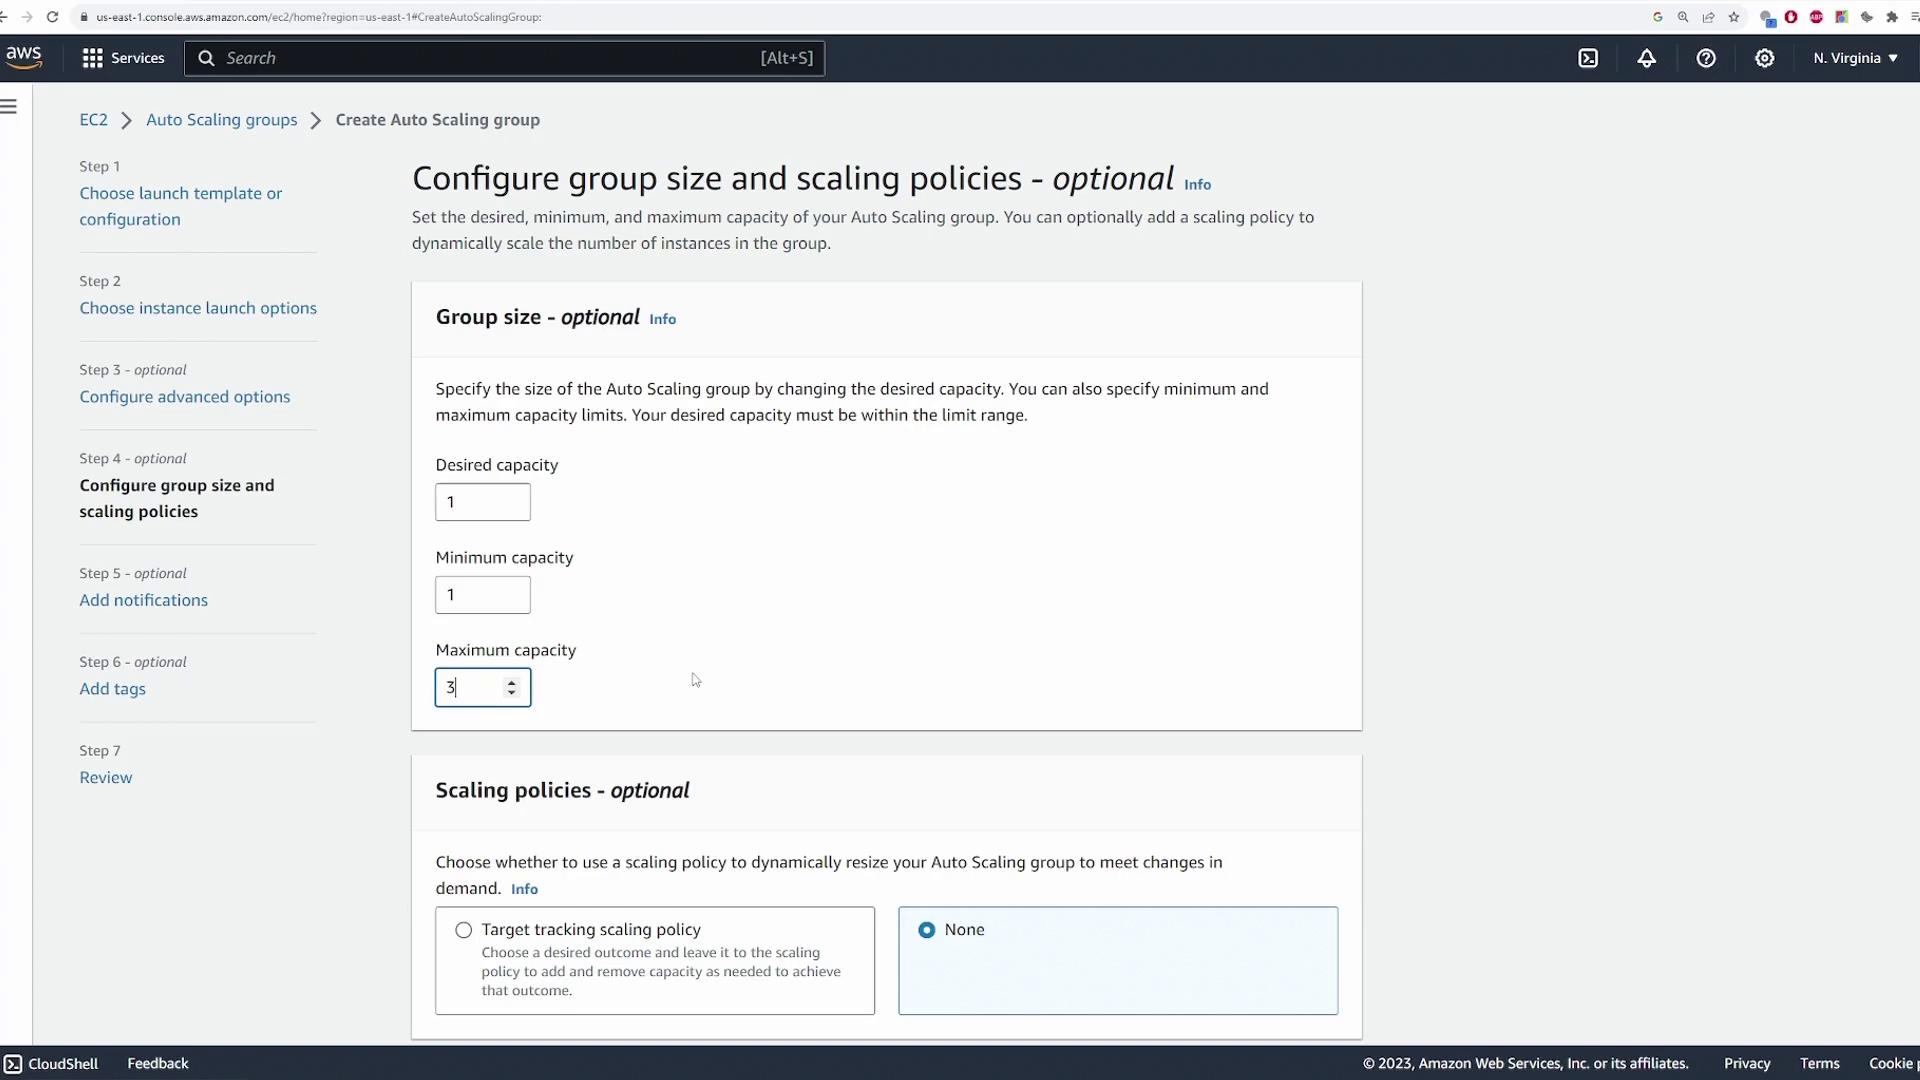1920x1080 pixels.
Task: Open the notifications bell icon
Action: click(1646, 58)
